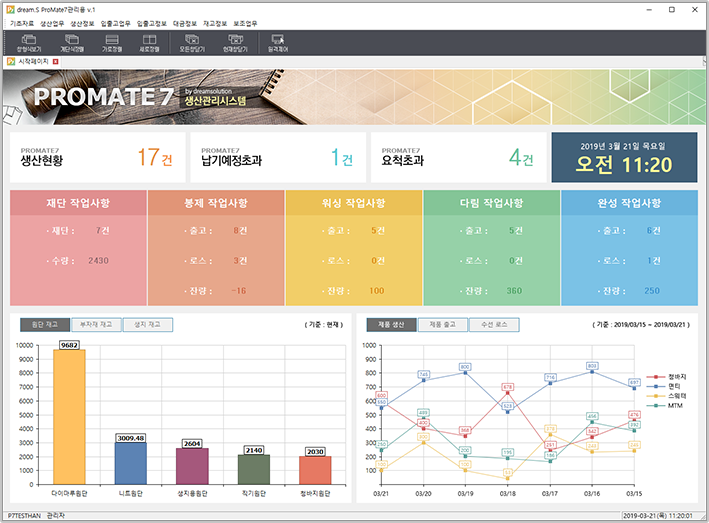Open the 보조업무 menu
709x523 pixels.
(246, 24)
